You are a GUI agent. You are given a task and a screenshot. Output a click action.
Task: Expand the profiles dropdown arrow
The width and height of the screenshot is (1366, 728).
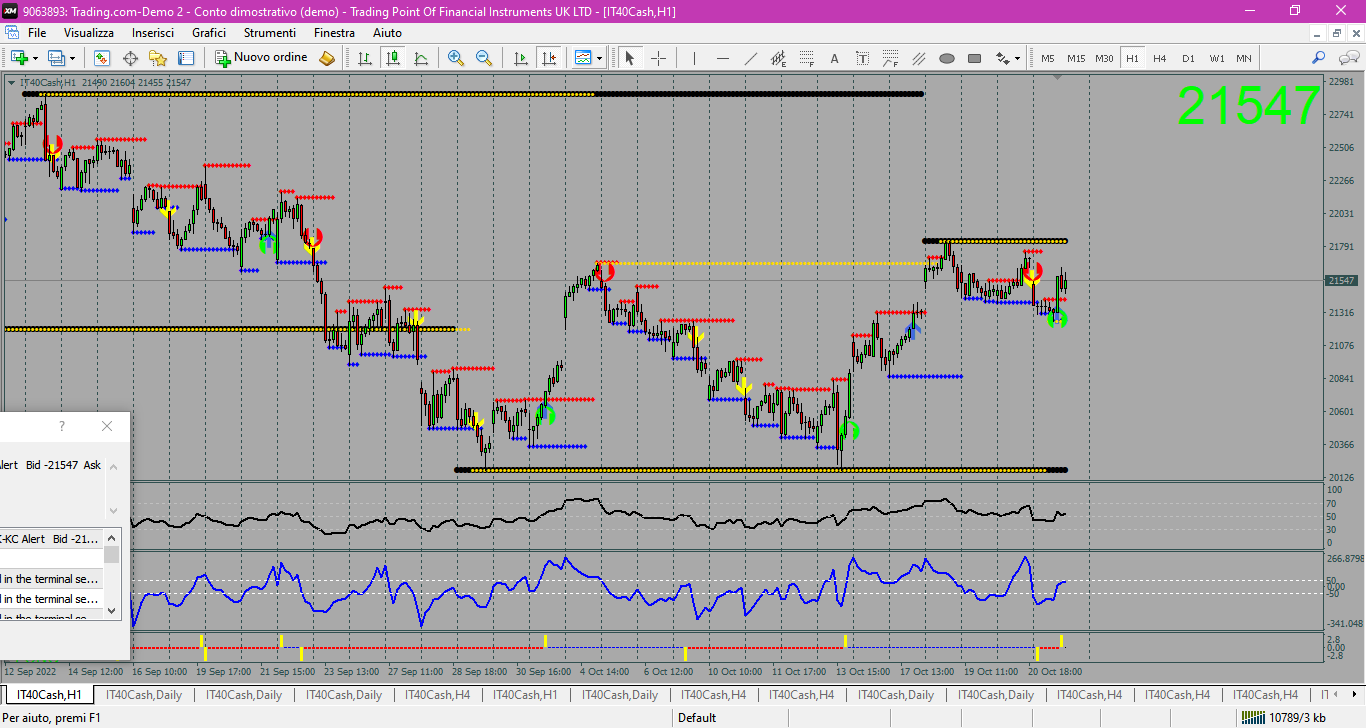point(72,58)
